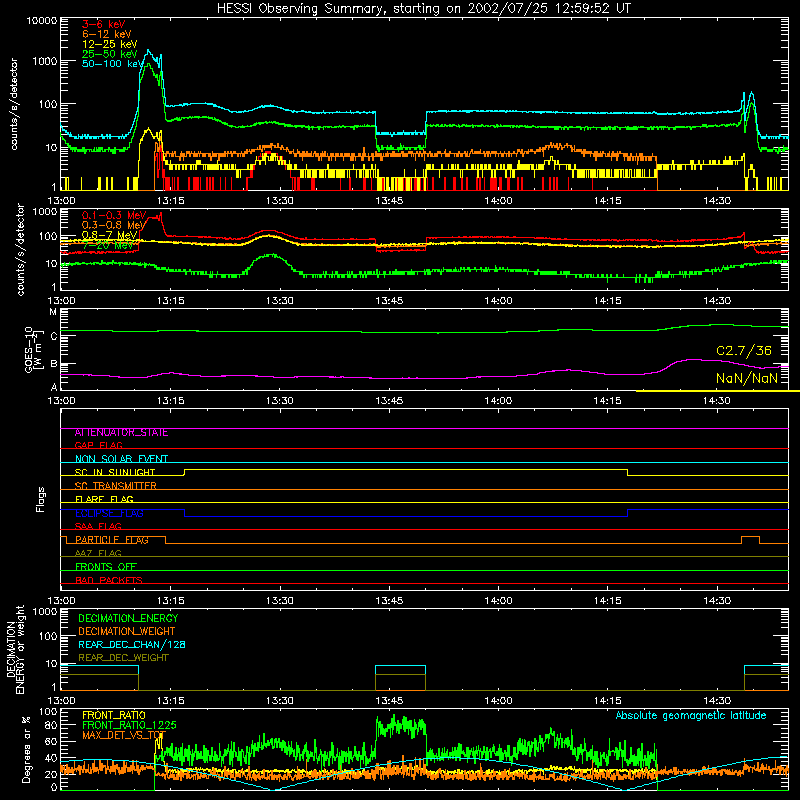The height and width of the screenshot is (800, 800).
Task: Click the 'DECIMATION_ENERGY' legend label
Action: [128, 618]
